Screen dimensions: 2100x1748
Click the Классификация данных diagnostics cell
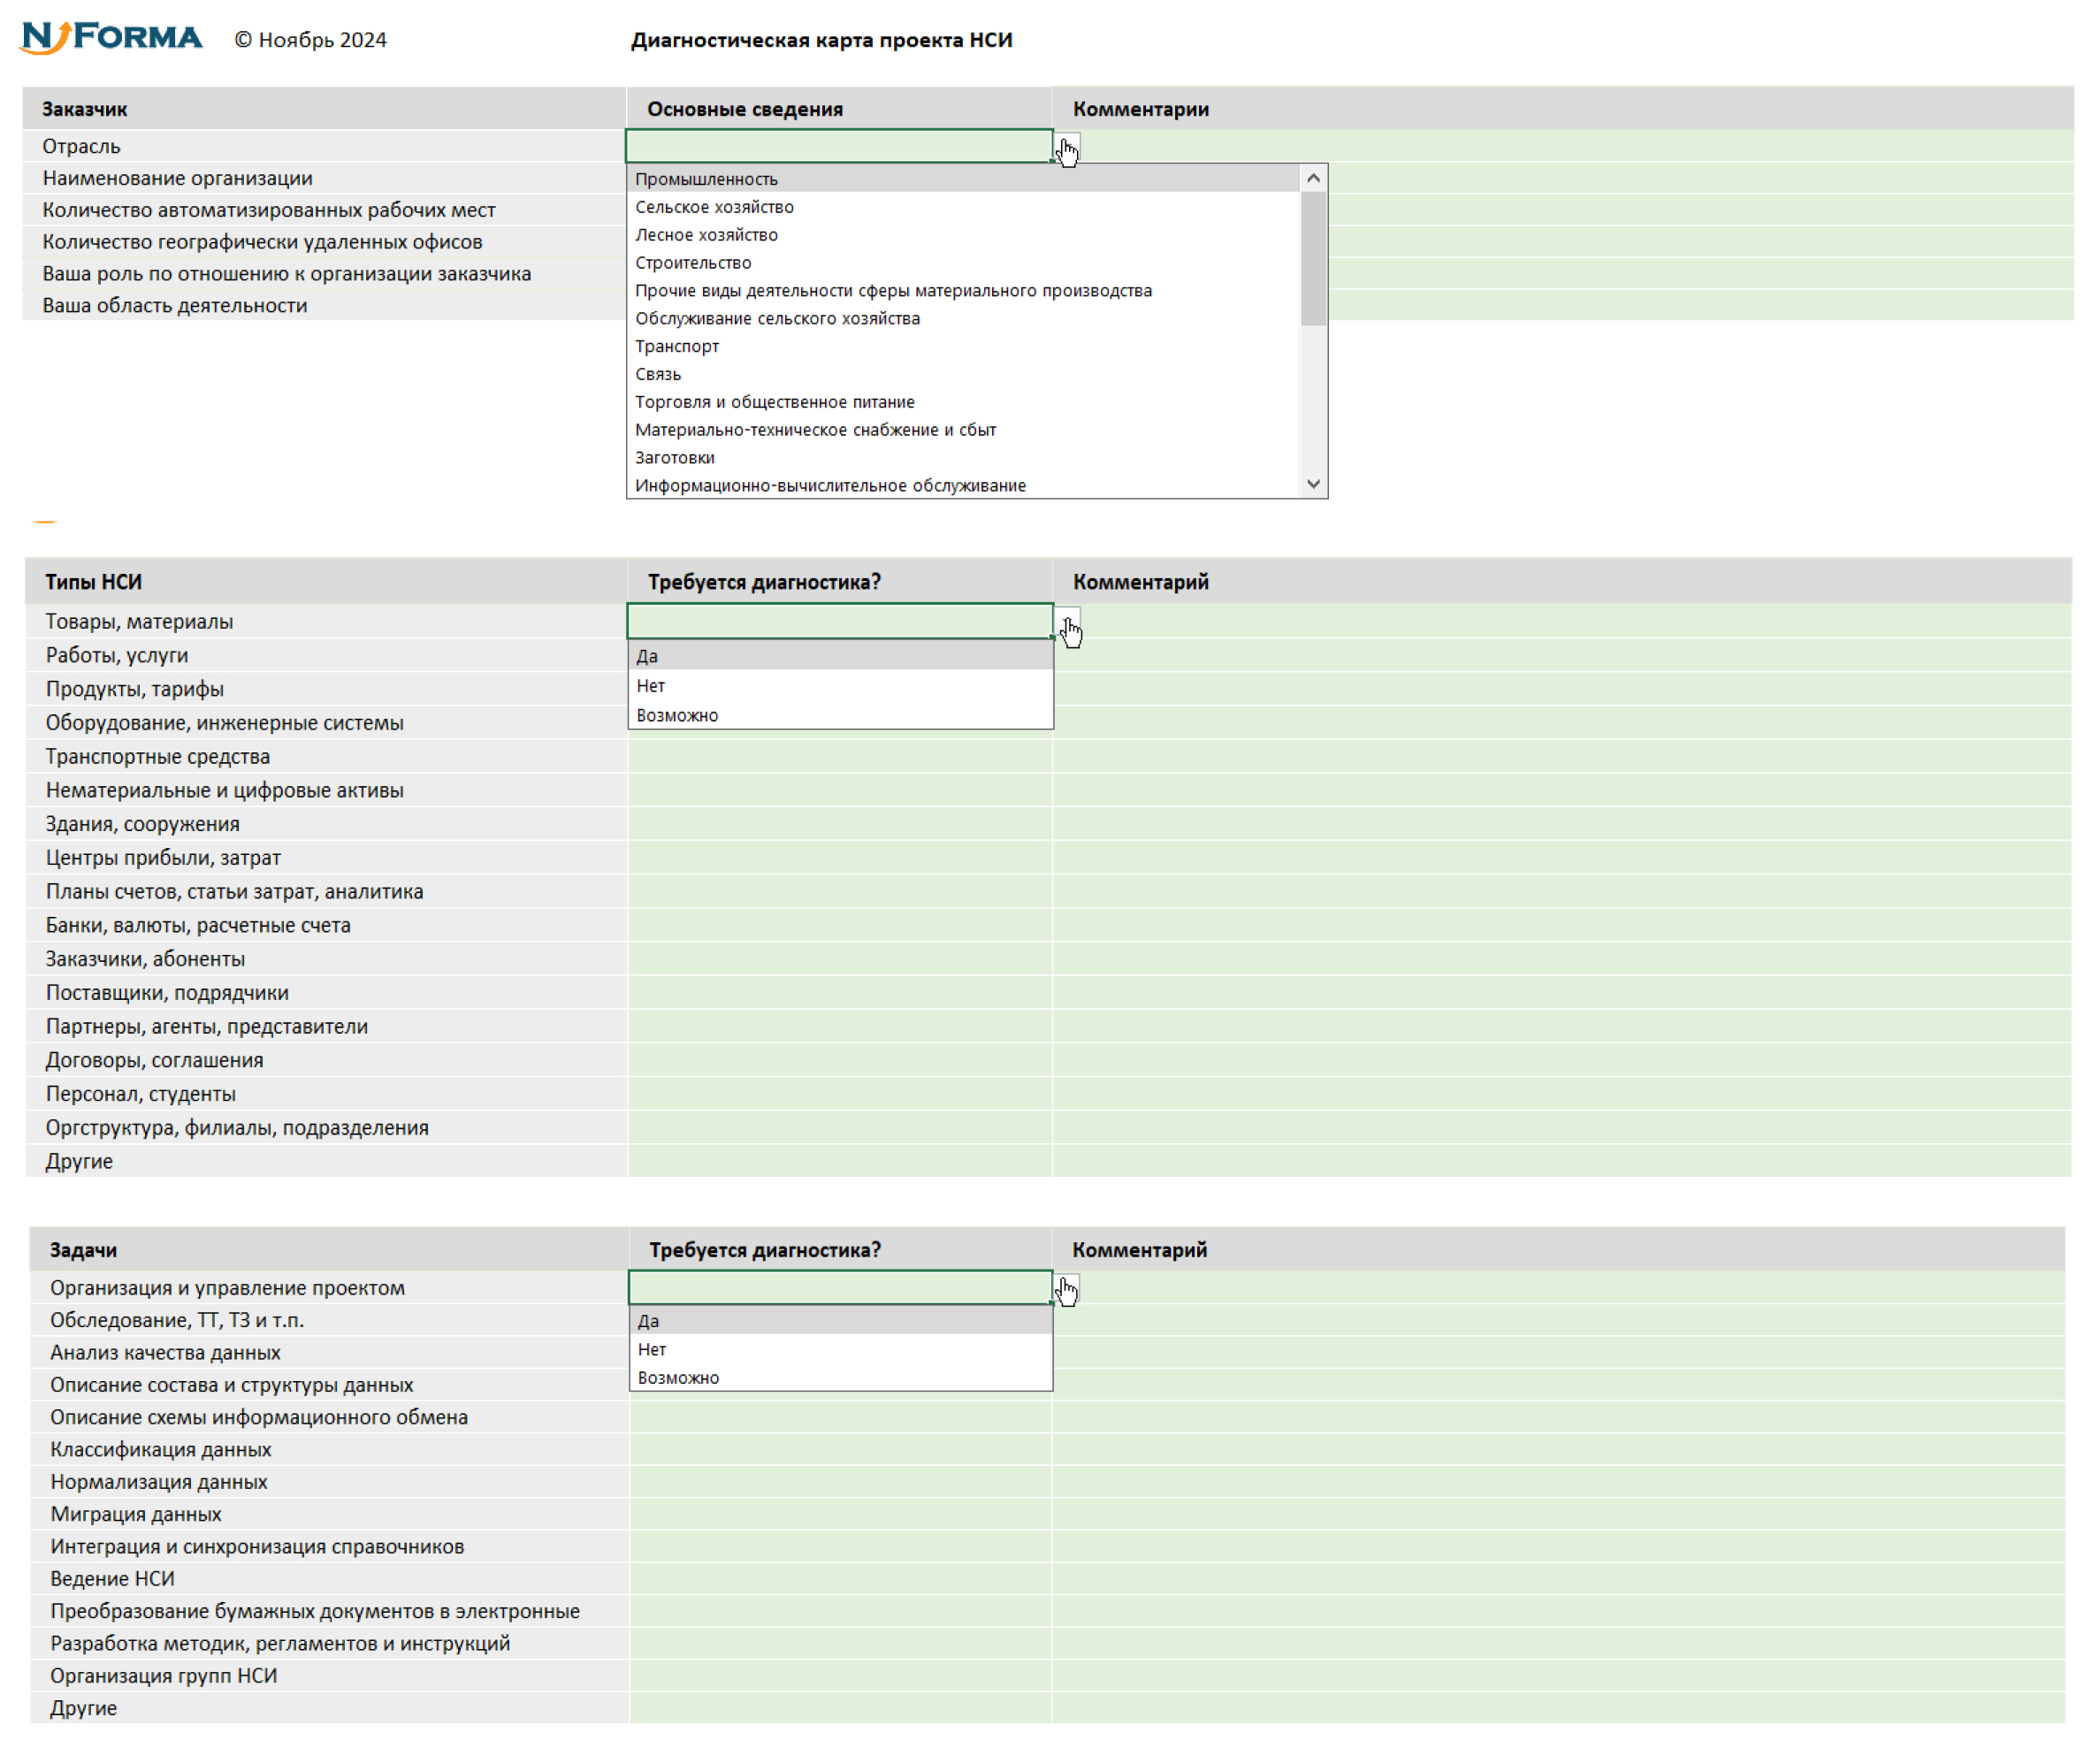(841, 1451)
